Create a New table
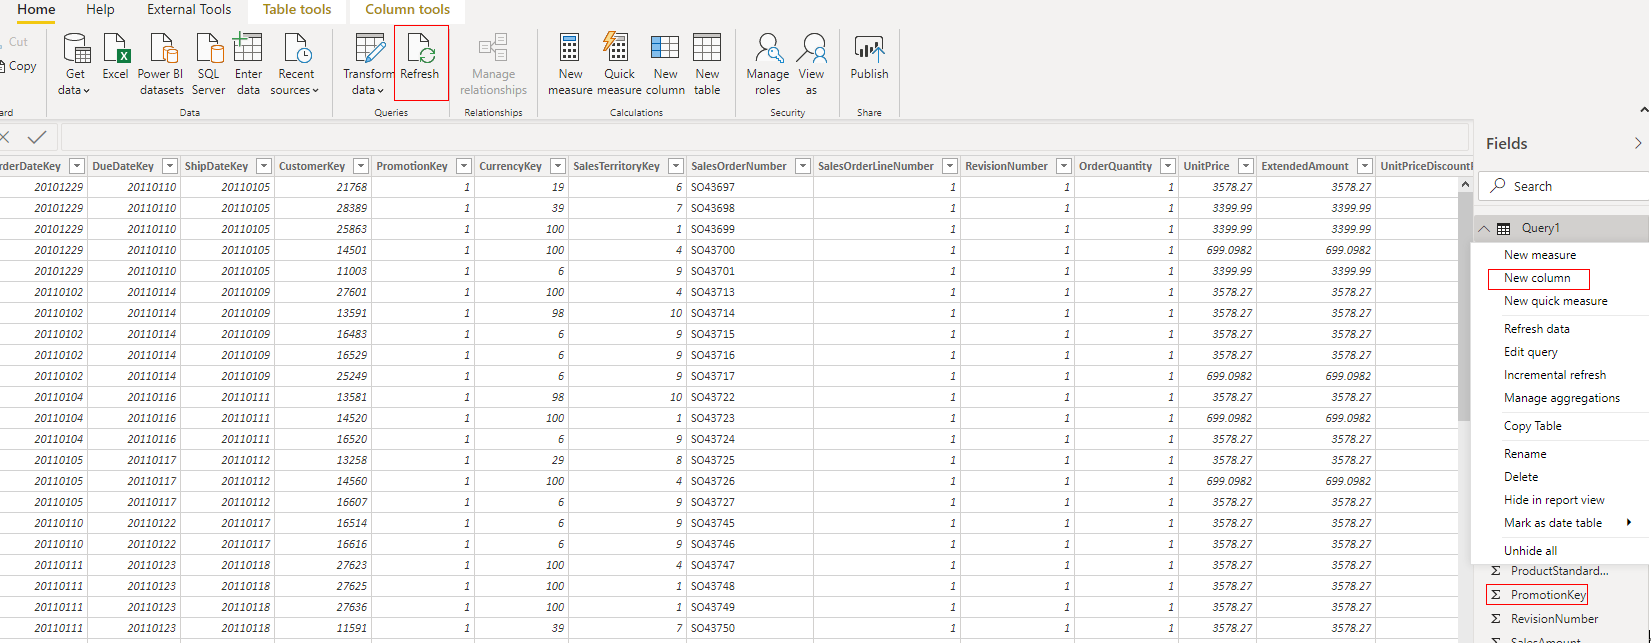This screenshot has width=1651, height=643. click(707, 64)
